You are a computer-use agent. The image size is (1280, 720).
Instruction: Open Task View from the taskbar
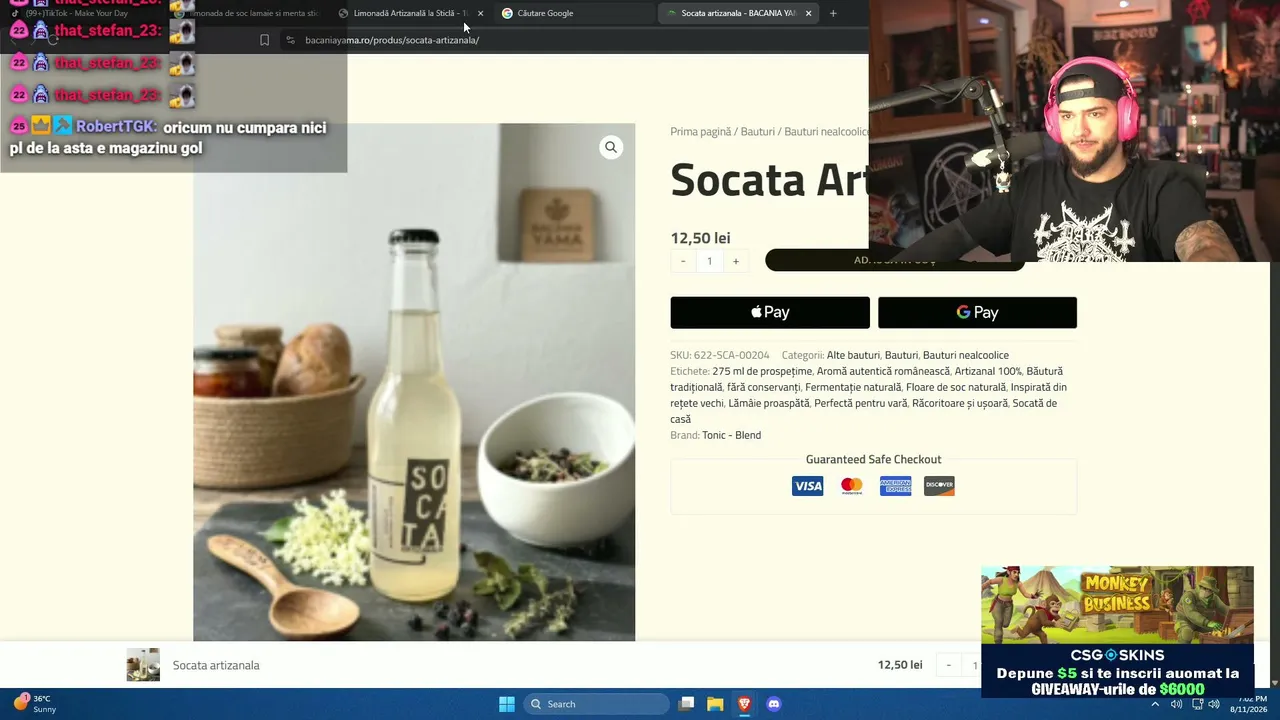[686, 704]
